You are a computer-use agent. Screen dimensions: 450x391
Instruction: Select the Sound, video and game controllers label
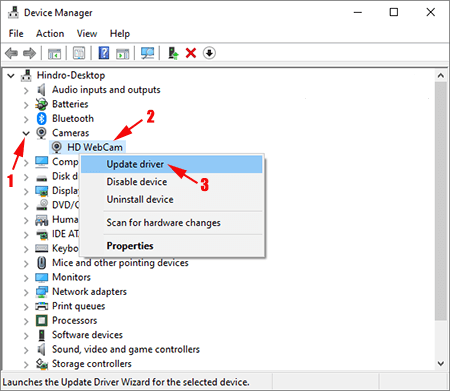pyautogui.click(x=126, y=349)
